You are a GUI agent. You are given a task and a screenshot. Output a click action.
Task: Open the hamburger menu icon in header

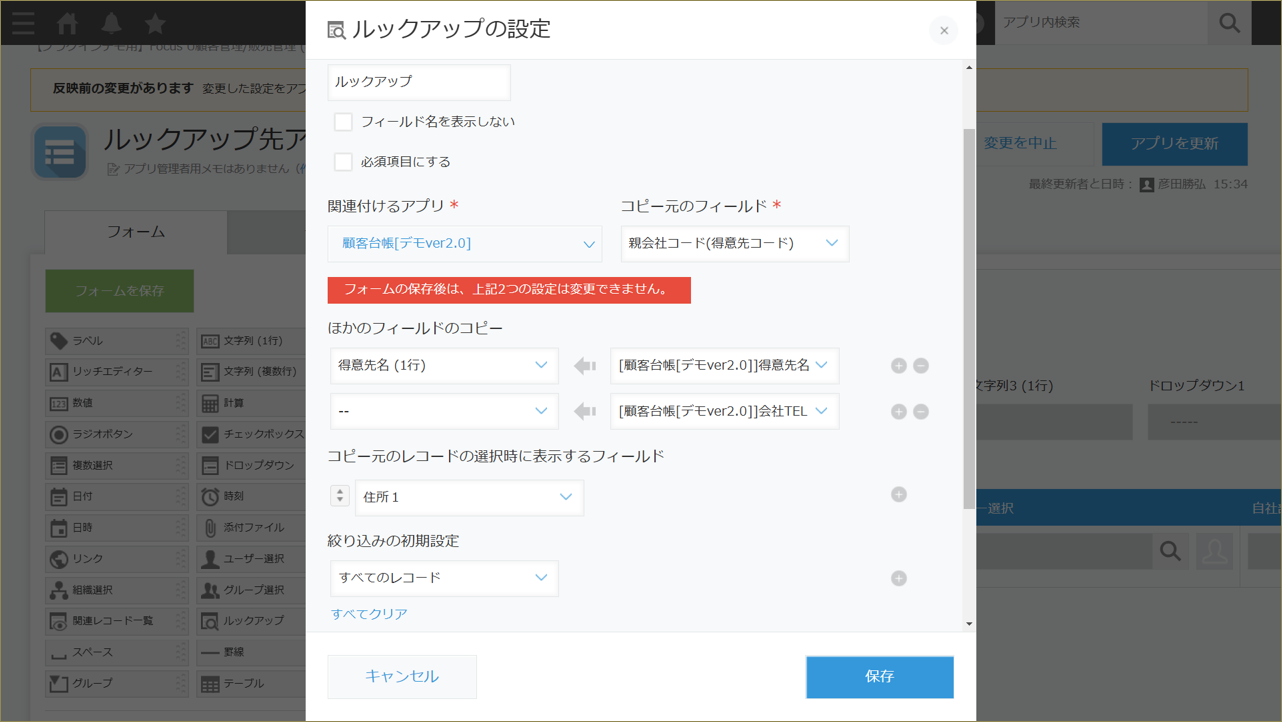click(22, 23)
